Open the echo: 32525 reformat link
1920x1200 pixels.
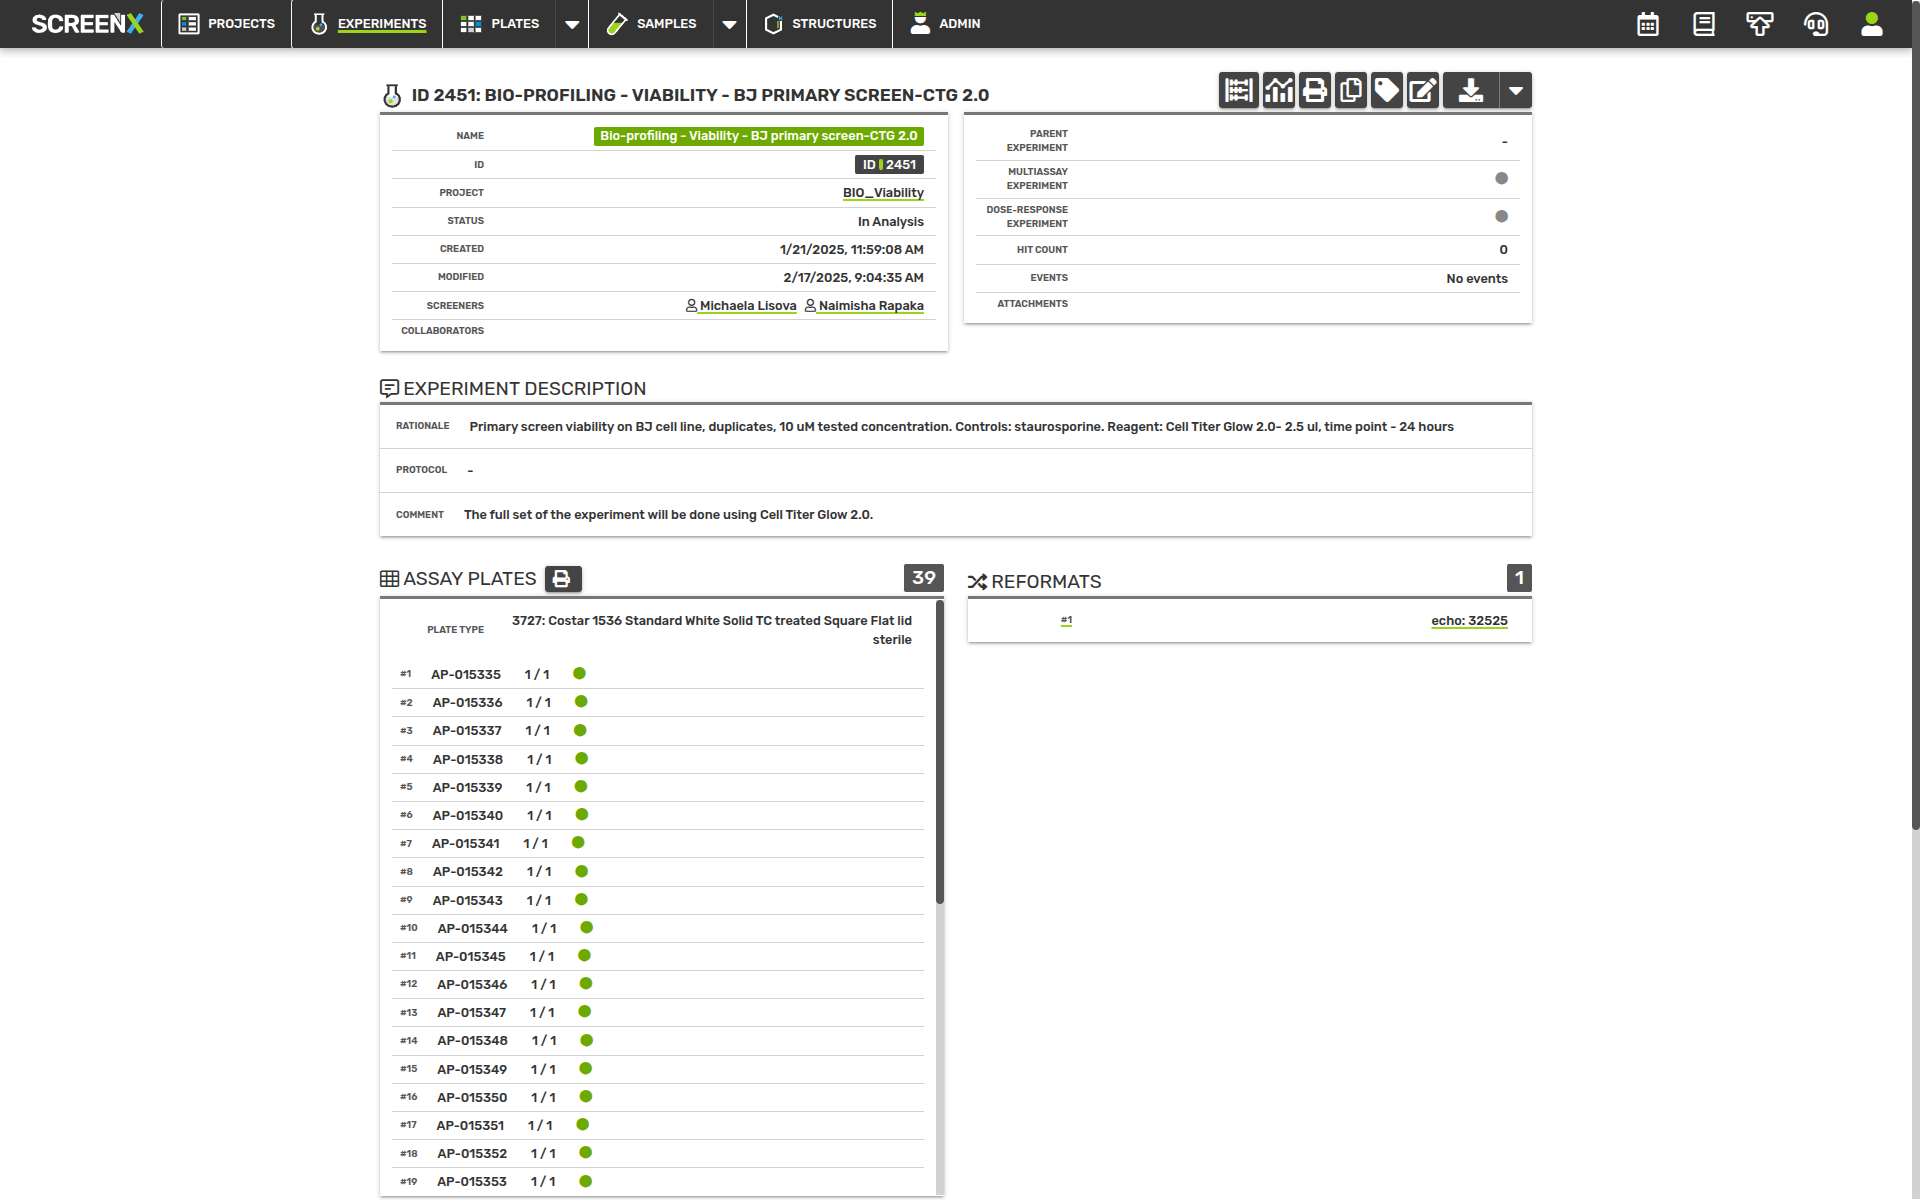[1468, 621]
